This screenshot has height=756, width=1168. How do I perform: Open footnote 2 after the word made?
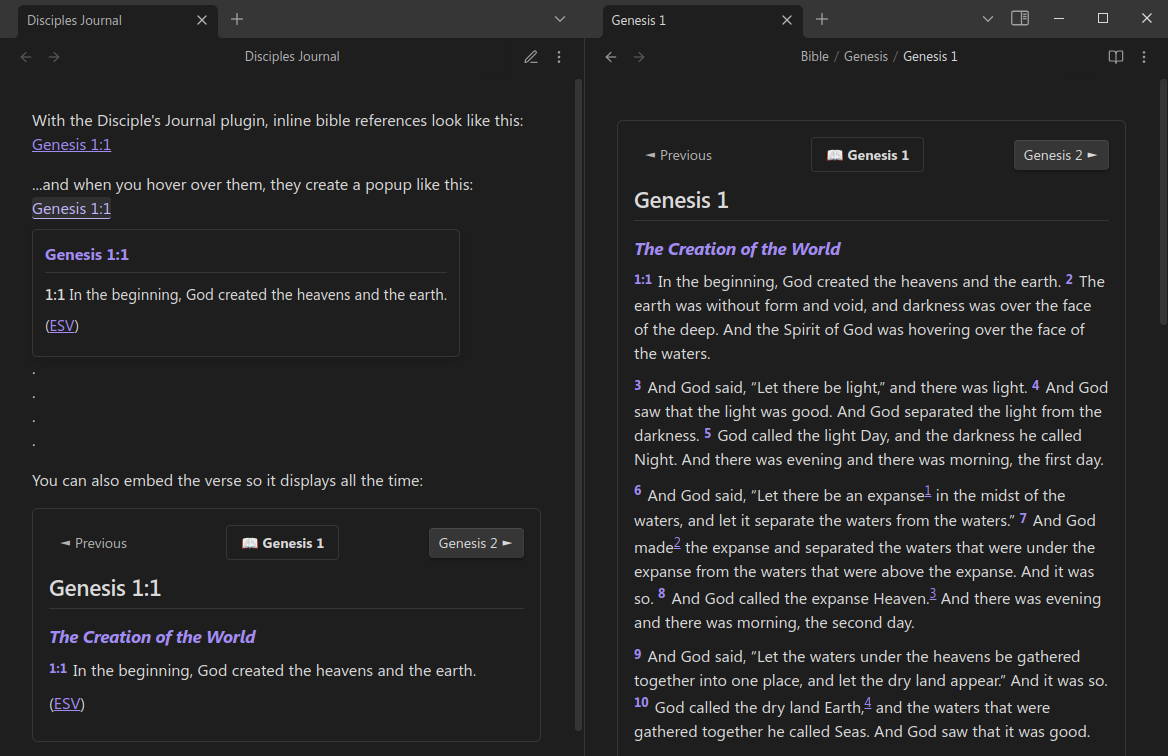pos(677,544)
